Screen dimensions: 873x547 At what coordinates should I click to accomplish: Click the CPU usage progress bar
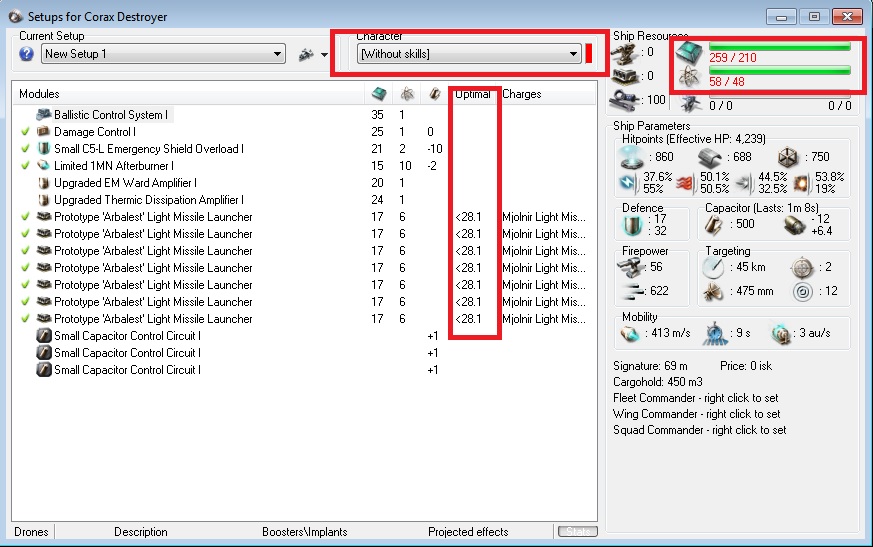(779, 47)
